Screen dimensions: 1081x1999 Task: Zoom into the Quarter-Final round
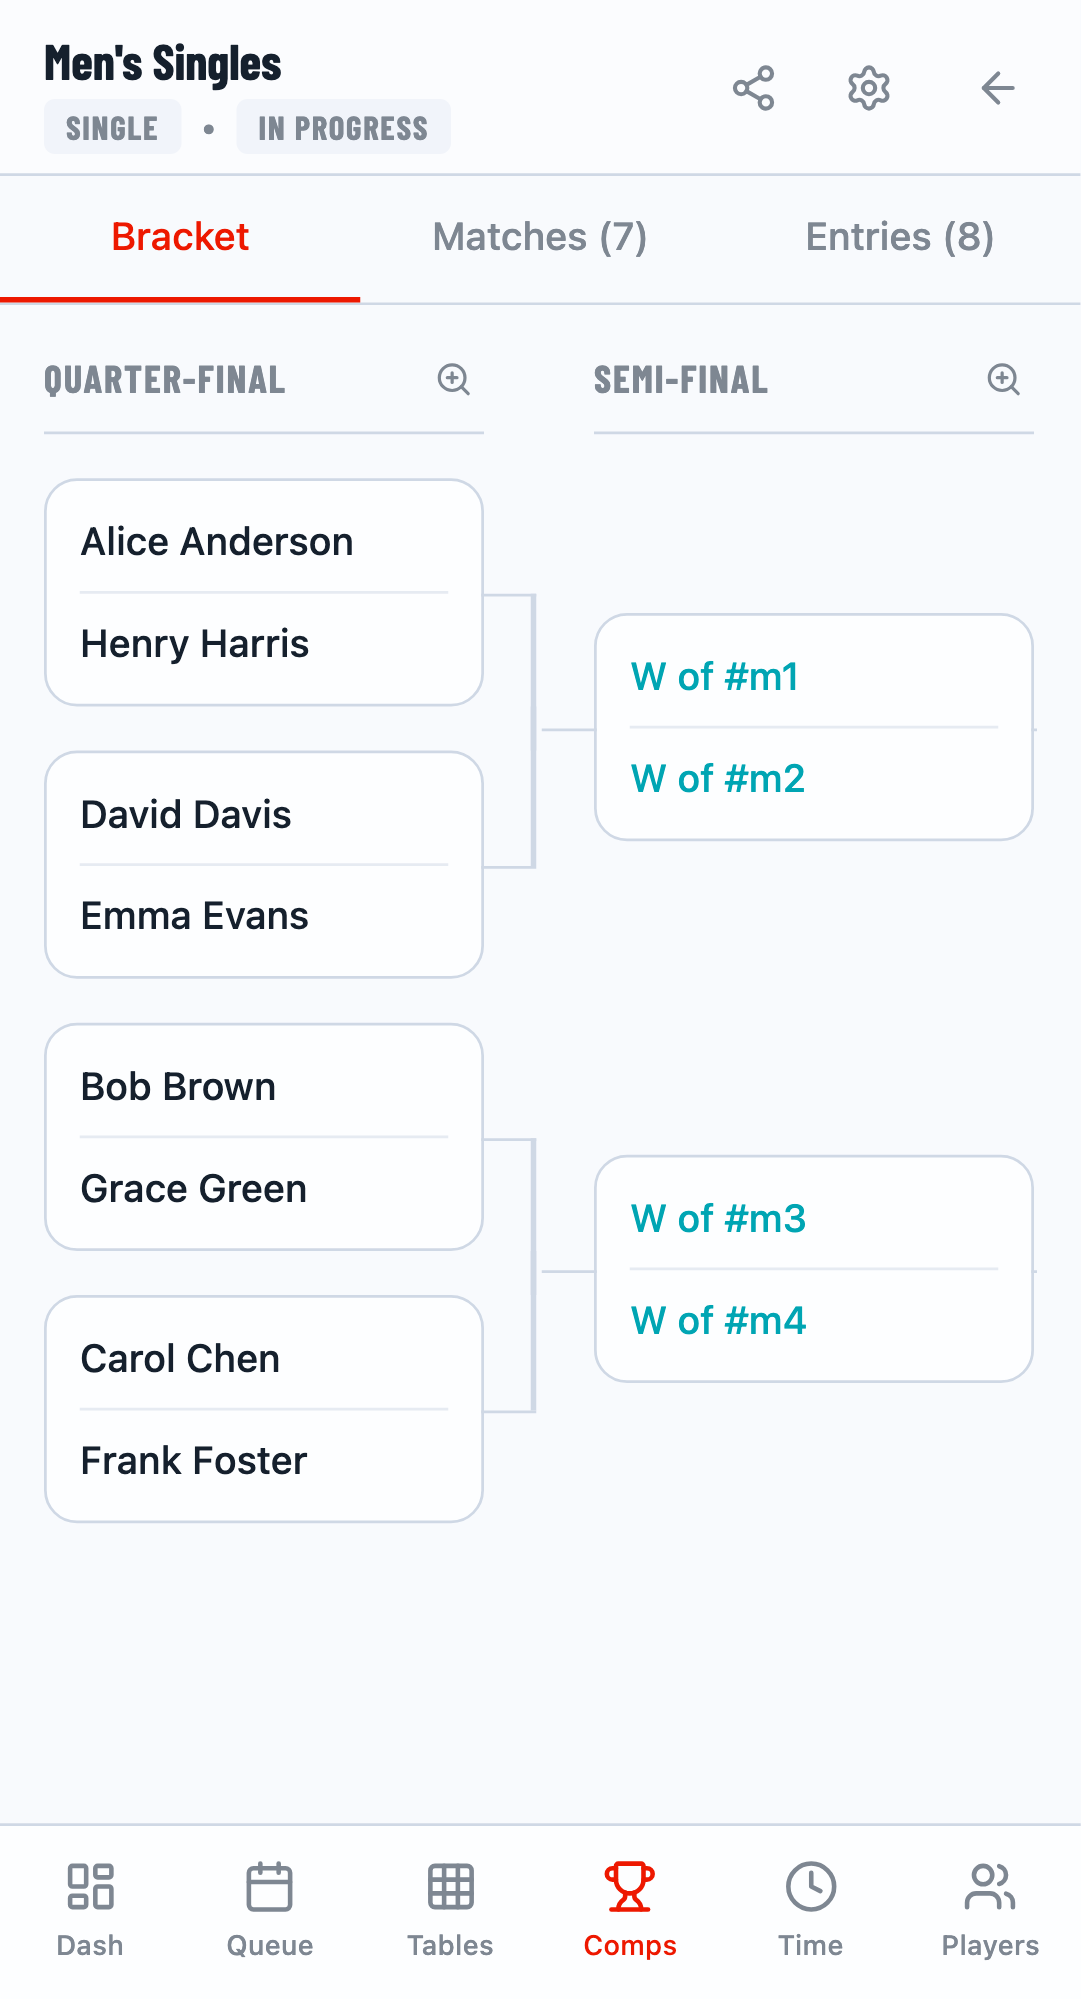[453, 379]
